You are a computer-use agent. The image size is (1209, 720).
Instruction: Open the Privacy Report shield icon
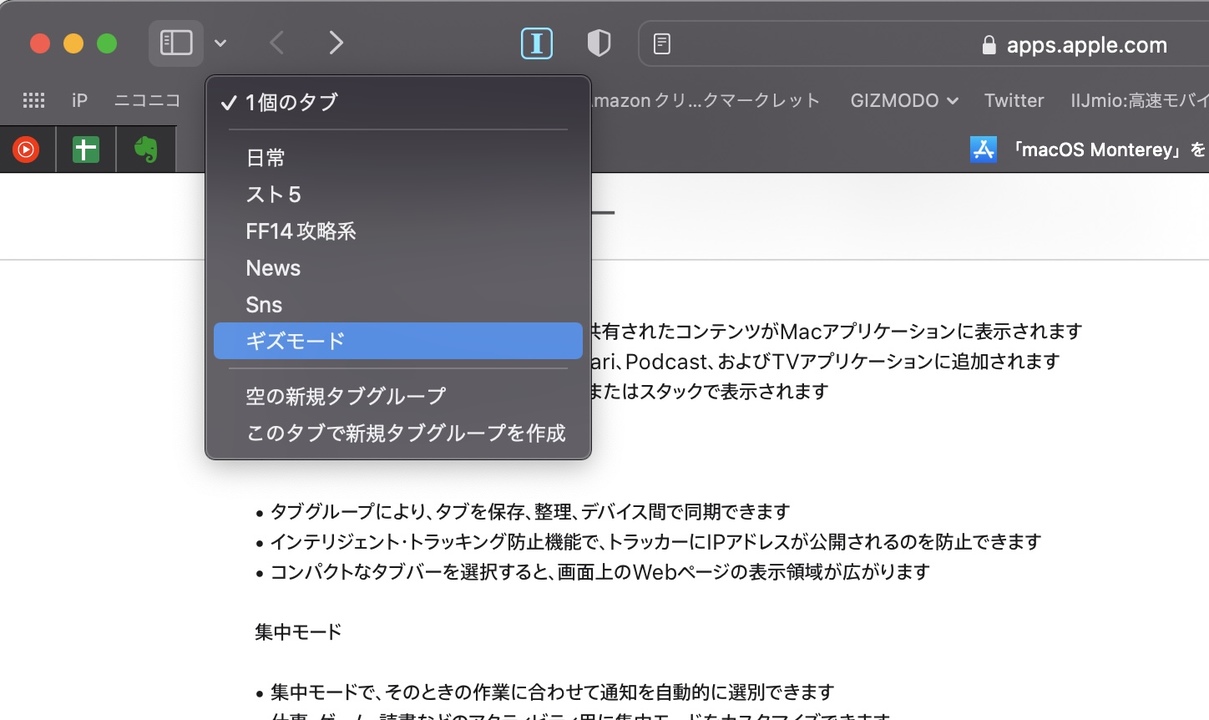coord(598,43)
